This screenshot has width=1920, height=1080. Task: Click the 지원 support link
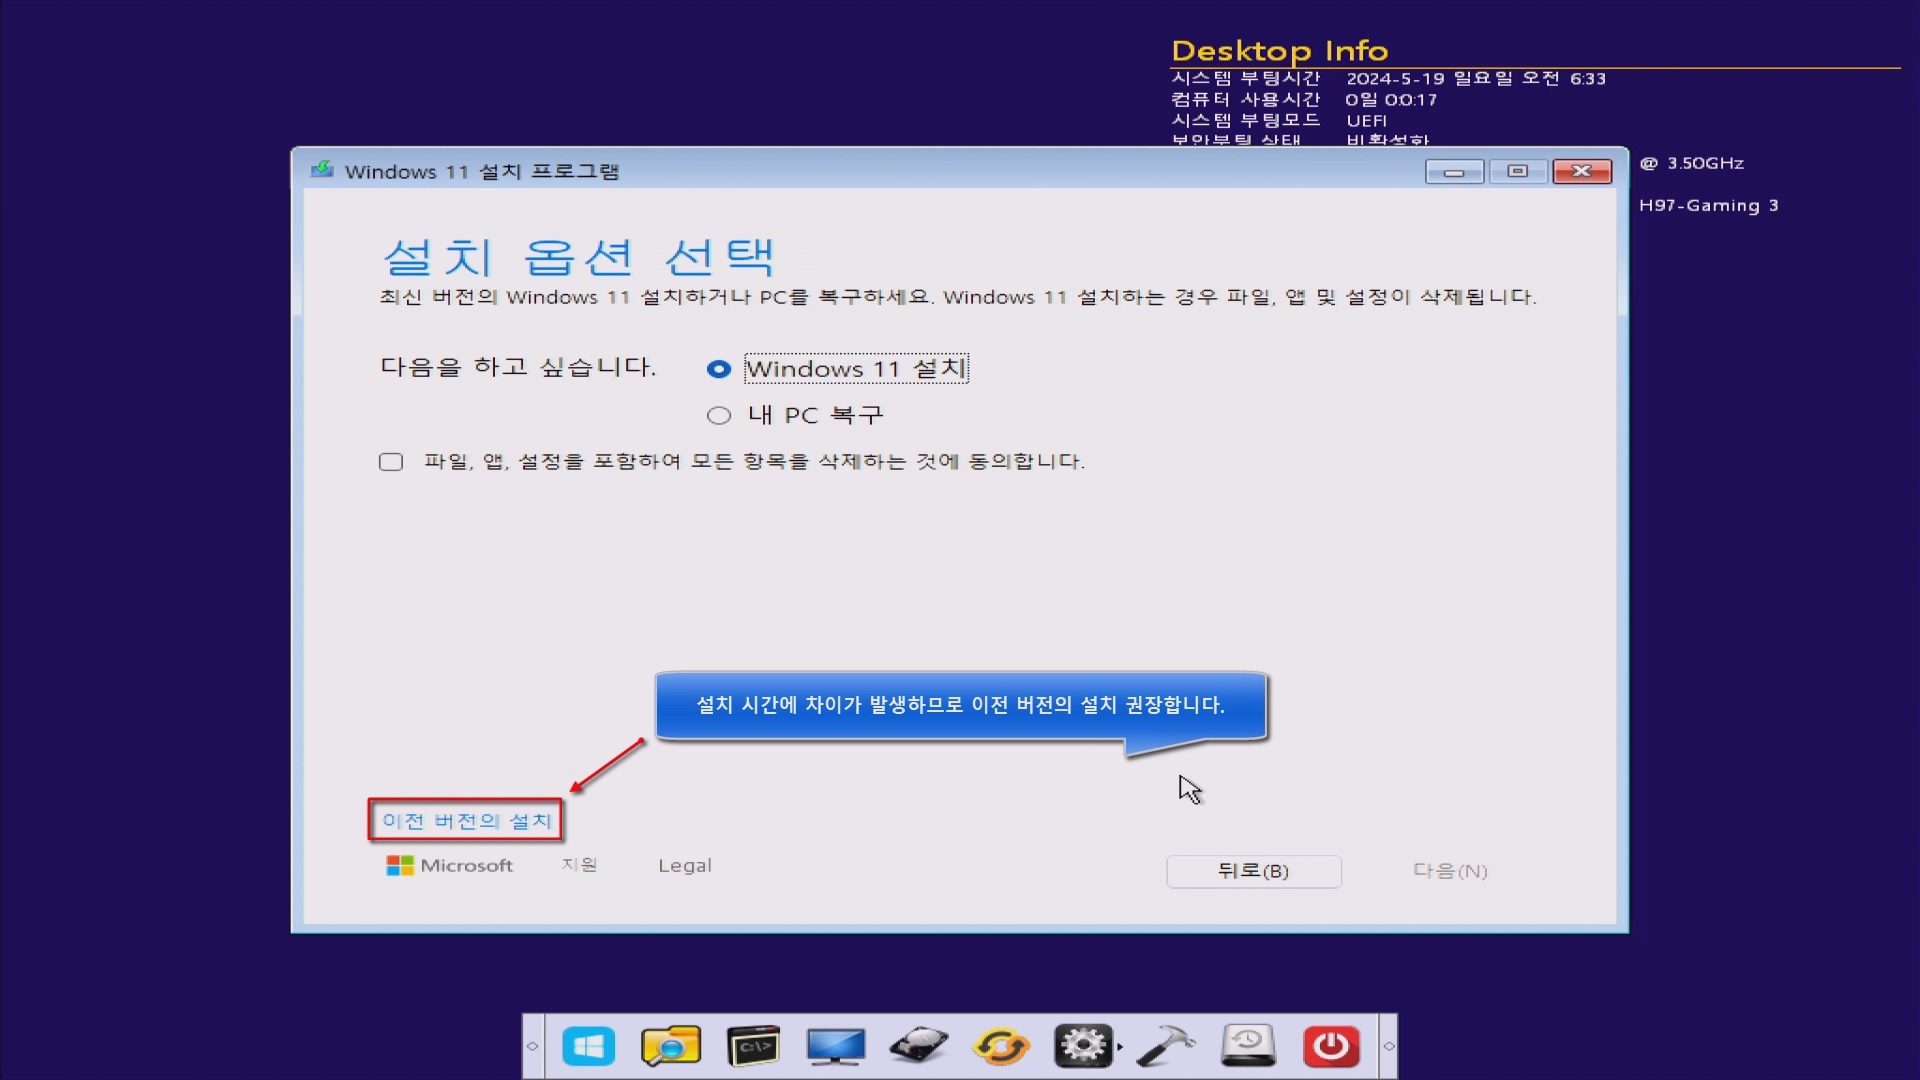(579, 865)
